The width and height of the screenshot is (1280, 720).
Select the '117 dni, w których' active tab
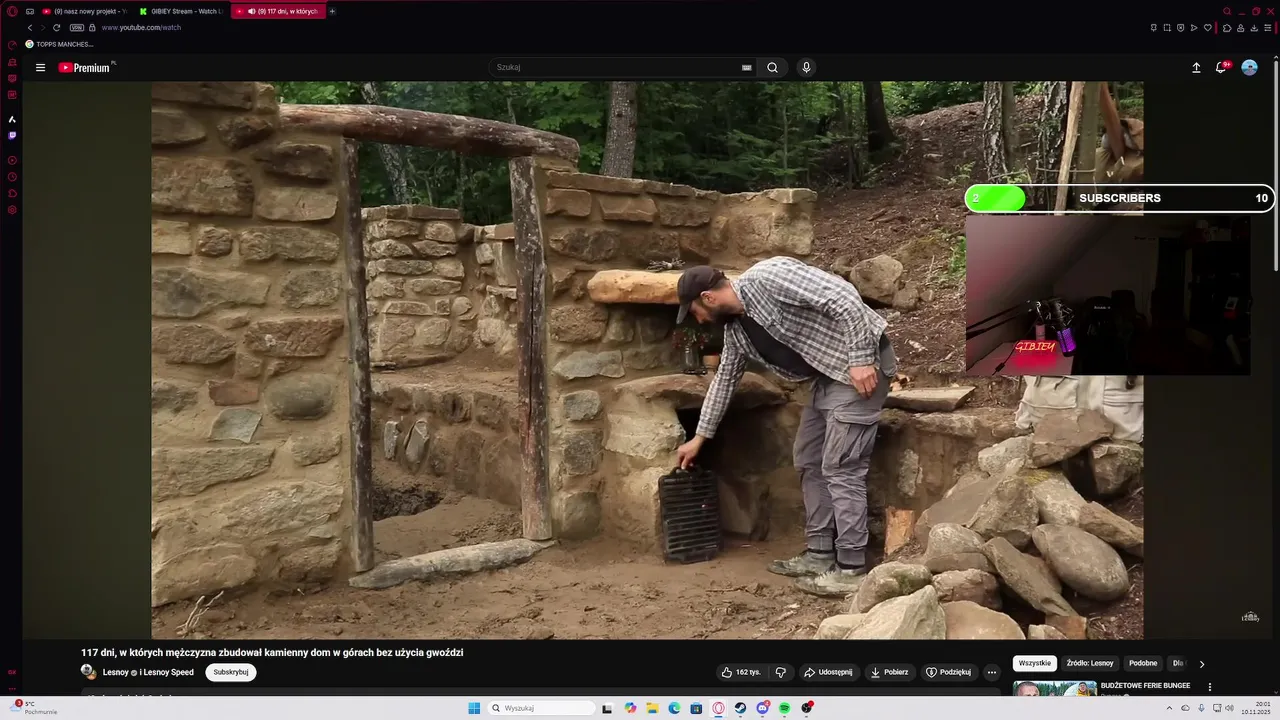[278, 11]
